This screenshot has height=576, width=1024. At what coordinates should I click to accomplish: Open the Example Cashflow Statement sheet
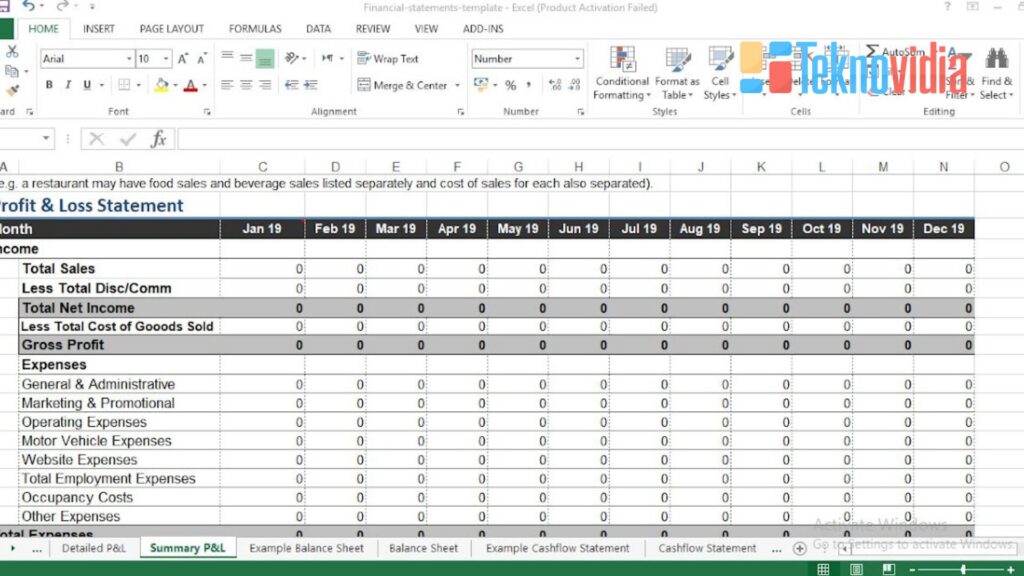[557, 548]
